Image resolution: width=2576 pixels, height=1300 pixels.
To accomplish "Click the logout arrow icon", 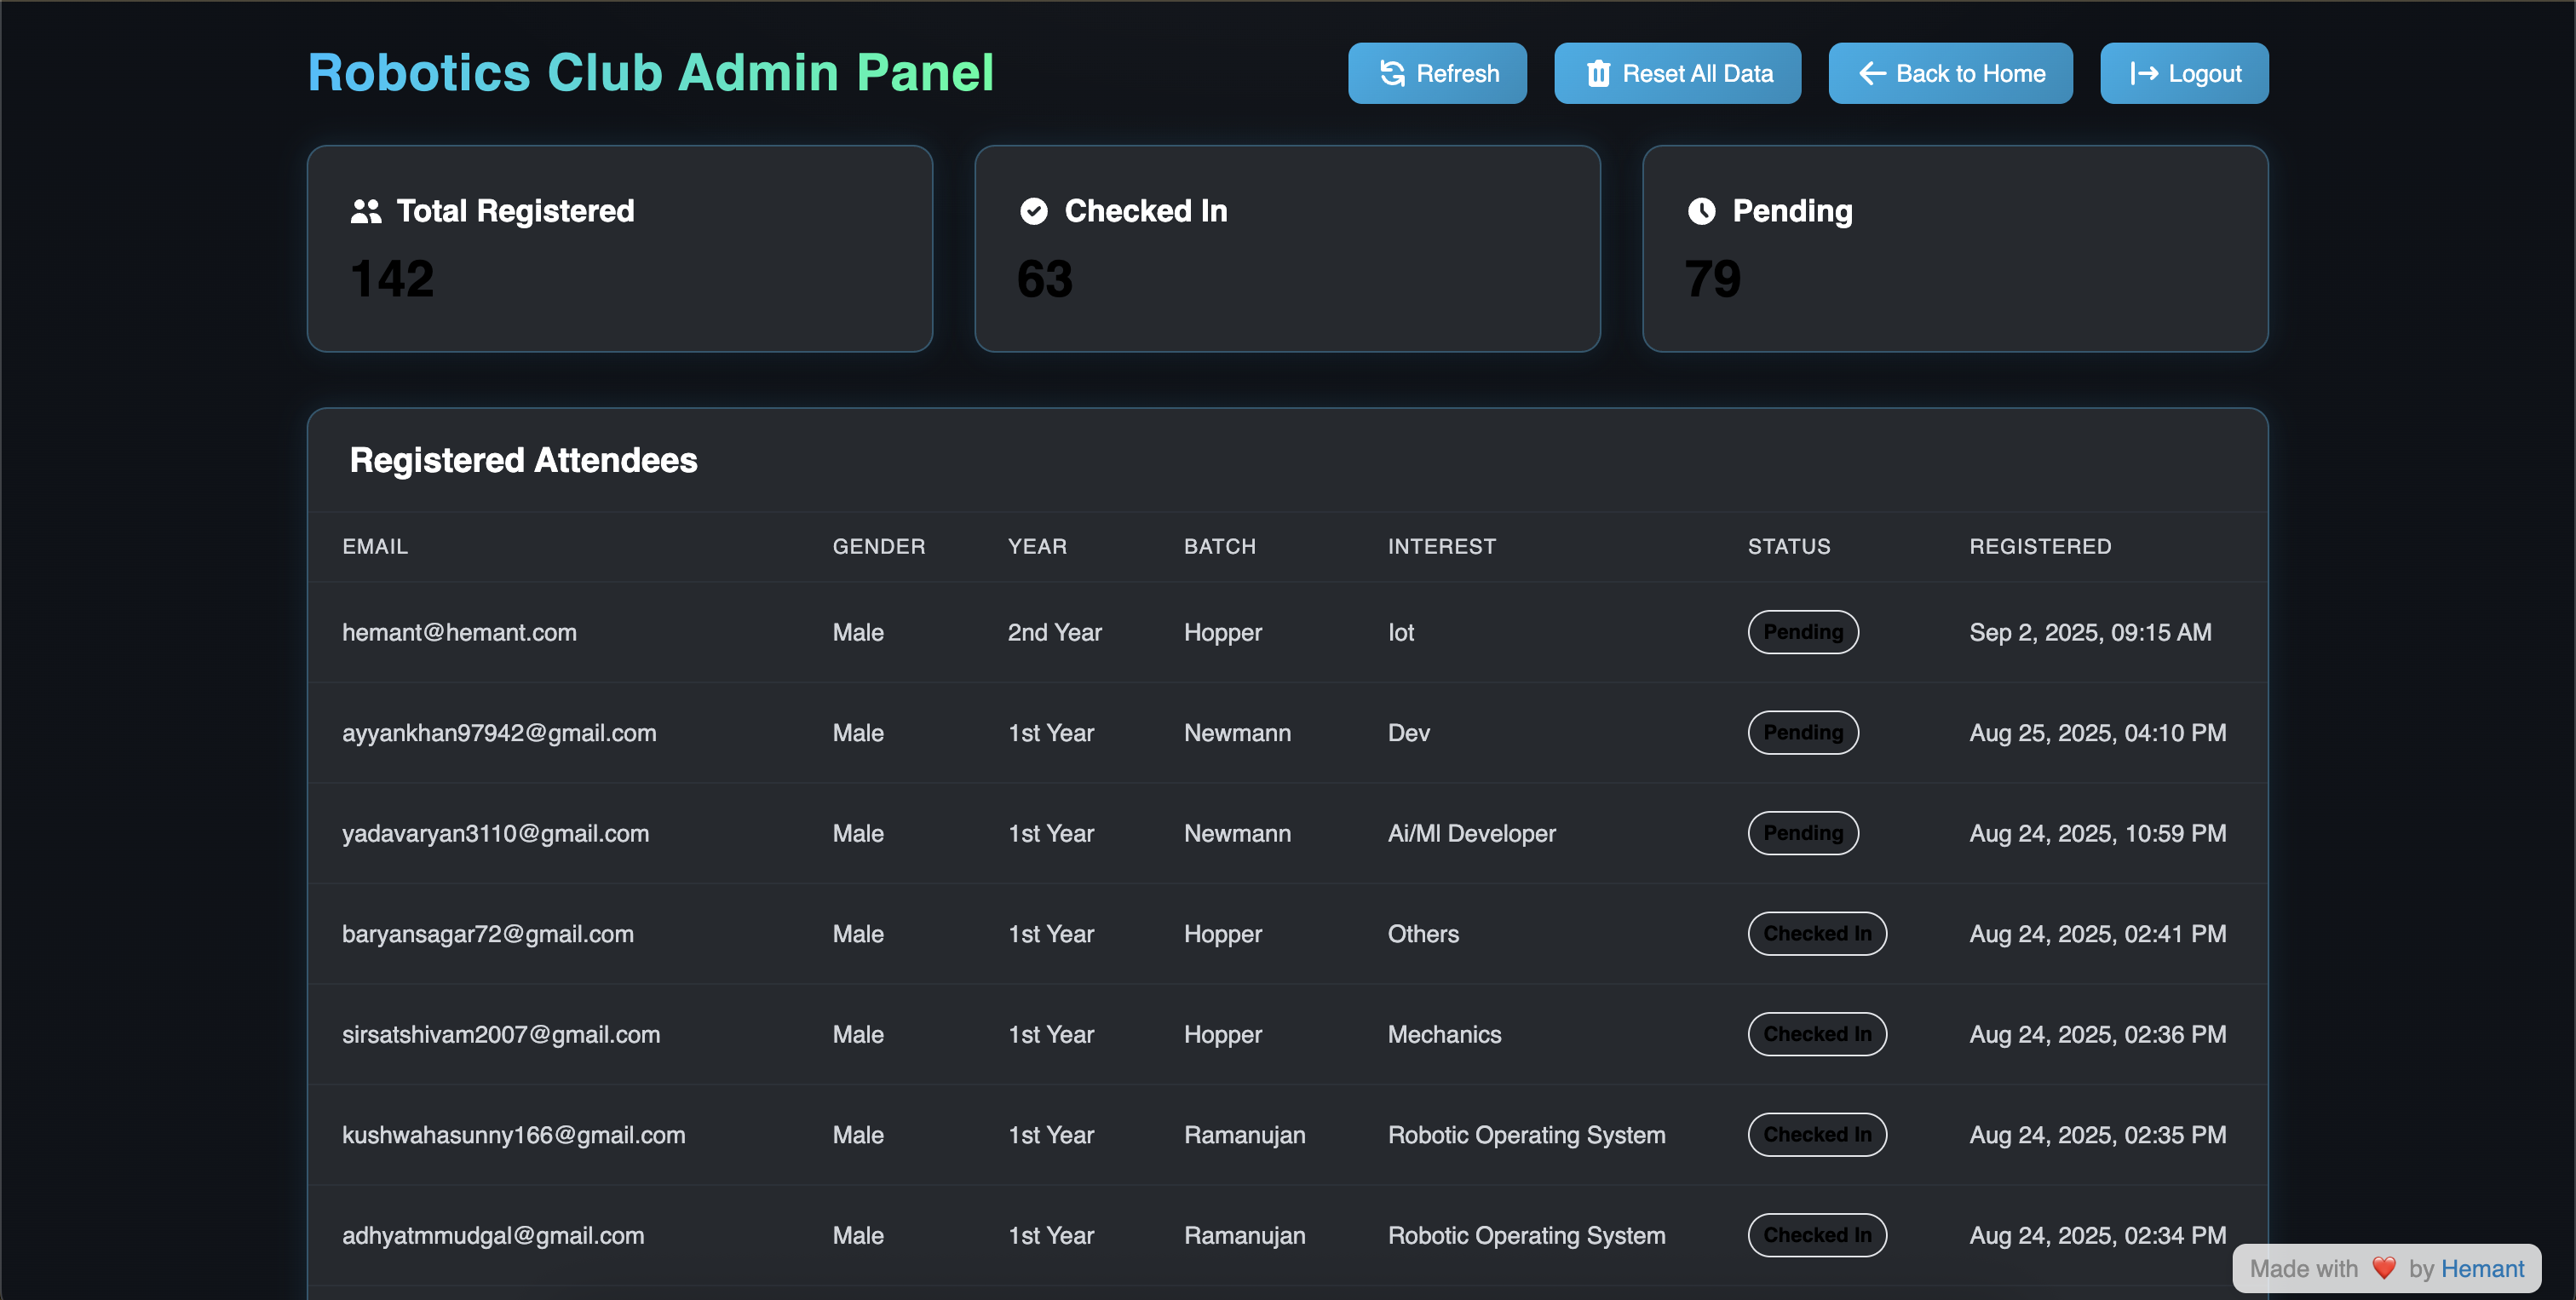I will (x=2143, y=73).
